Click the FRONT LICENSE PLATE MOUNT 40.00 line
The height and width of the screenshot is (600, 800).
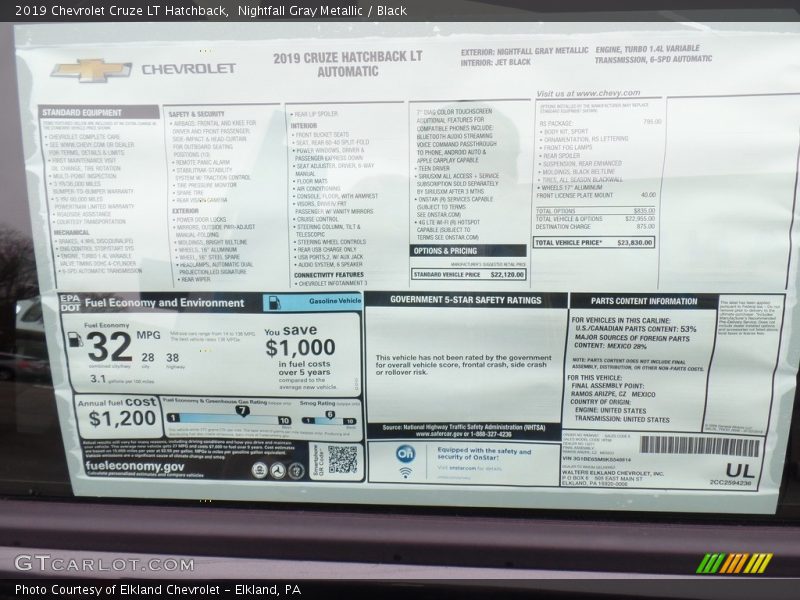(596, 195)
